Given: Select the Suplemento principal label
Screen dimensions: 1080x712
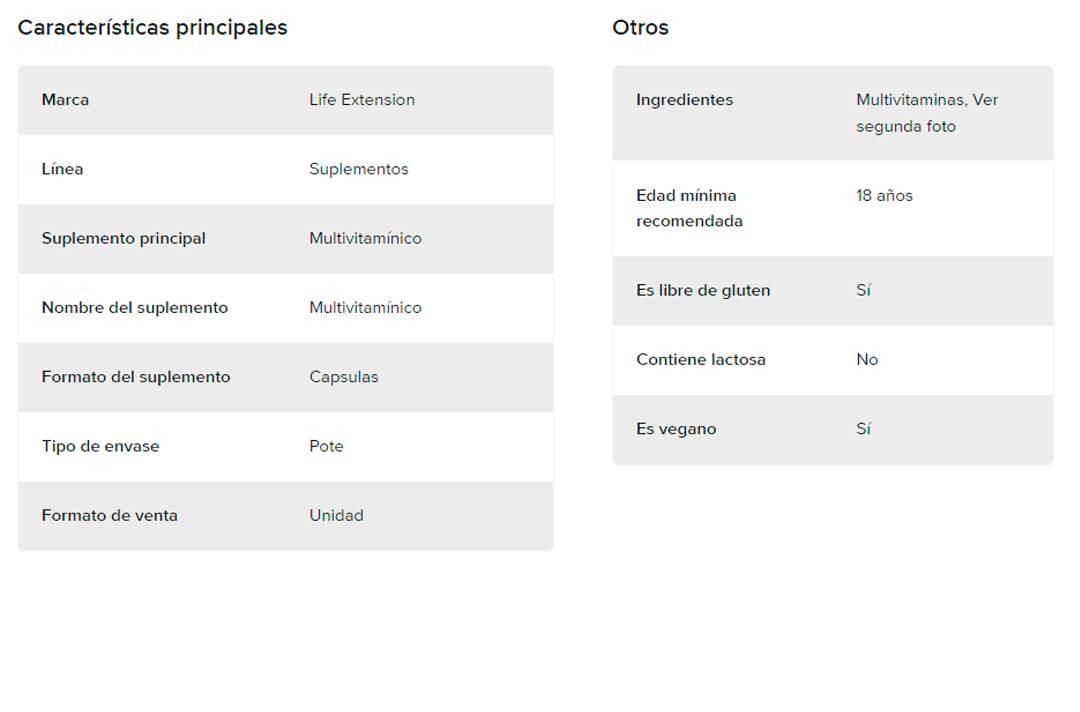Looking at the screenshot, I should [124, 239].
